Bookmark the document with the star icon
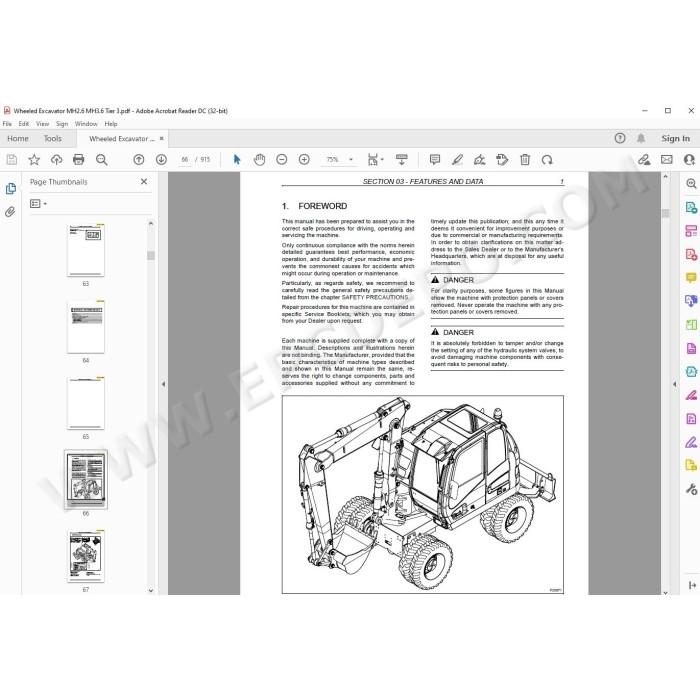The width and height of the screenshot is (700, 700). (x=34, y=159)
